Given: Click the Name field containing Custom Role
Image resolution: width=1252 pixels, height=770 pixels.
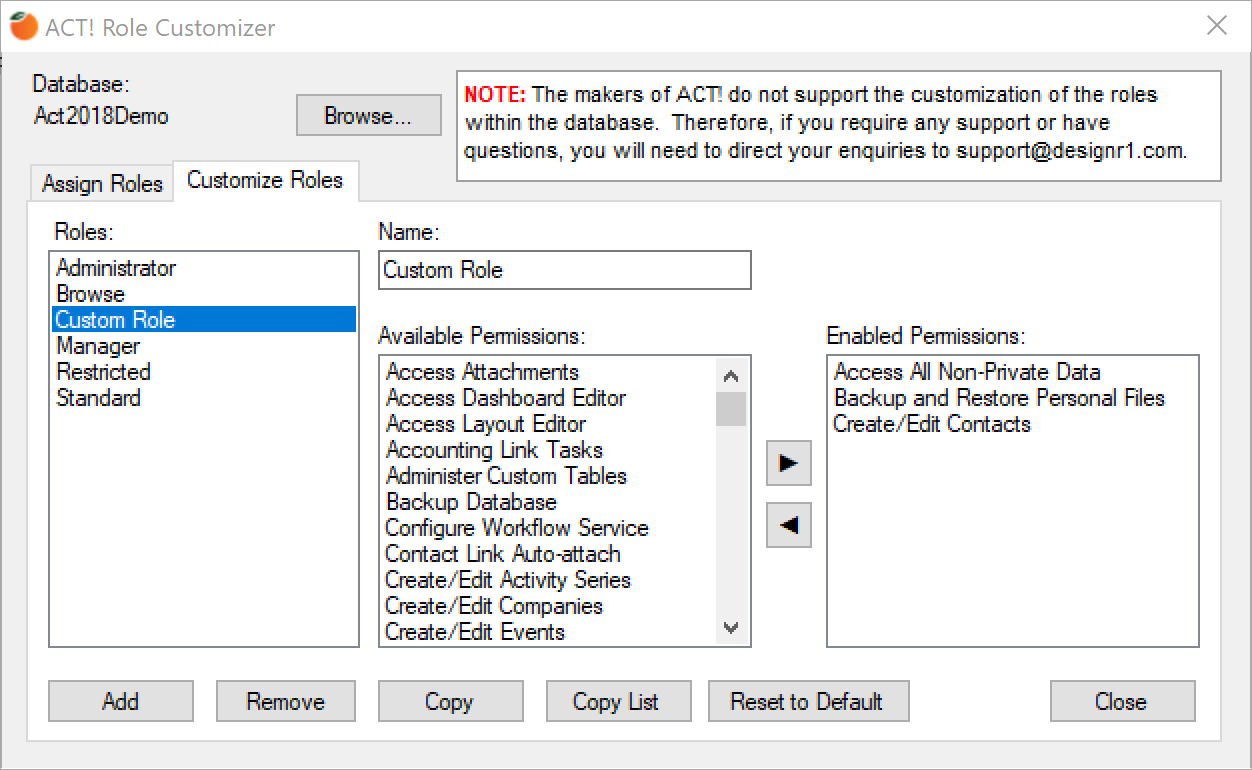Looking at the screenshot, I should (565, 270).
